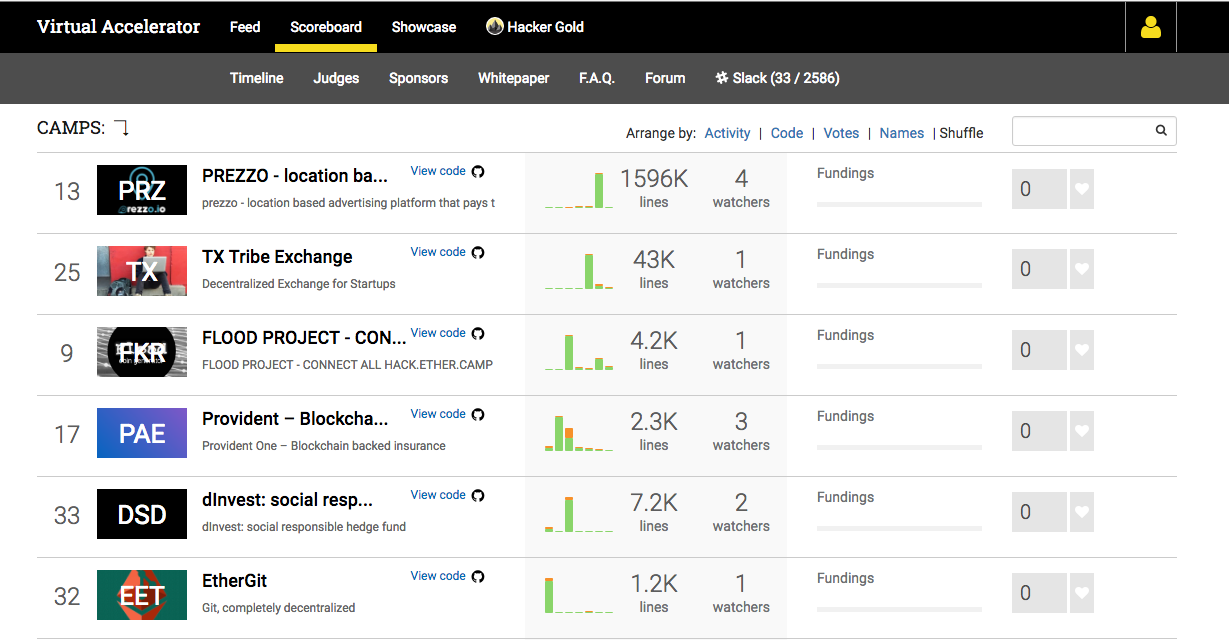This screenshot has height=640, width=1229.
Task: Open the TX project logo thumbnail
Action: point(142,271)
